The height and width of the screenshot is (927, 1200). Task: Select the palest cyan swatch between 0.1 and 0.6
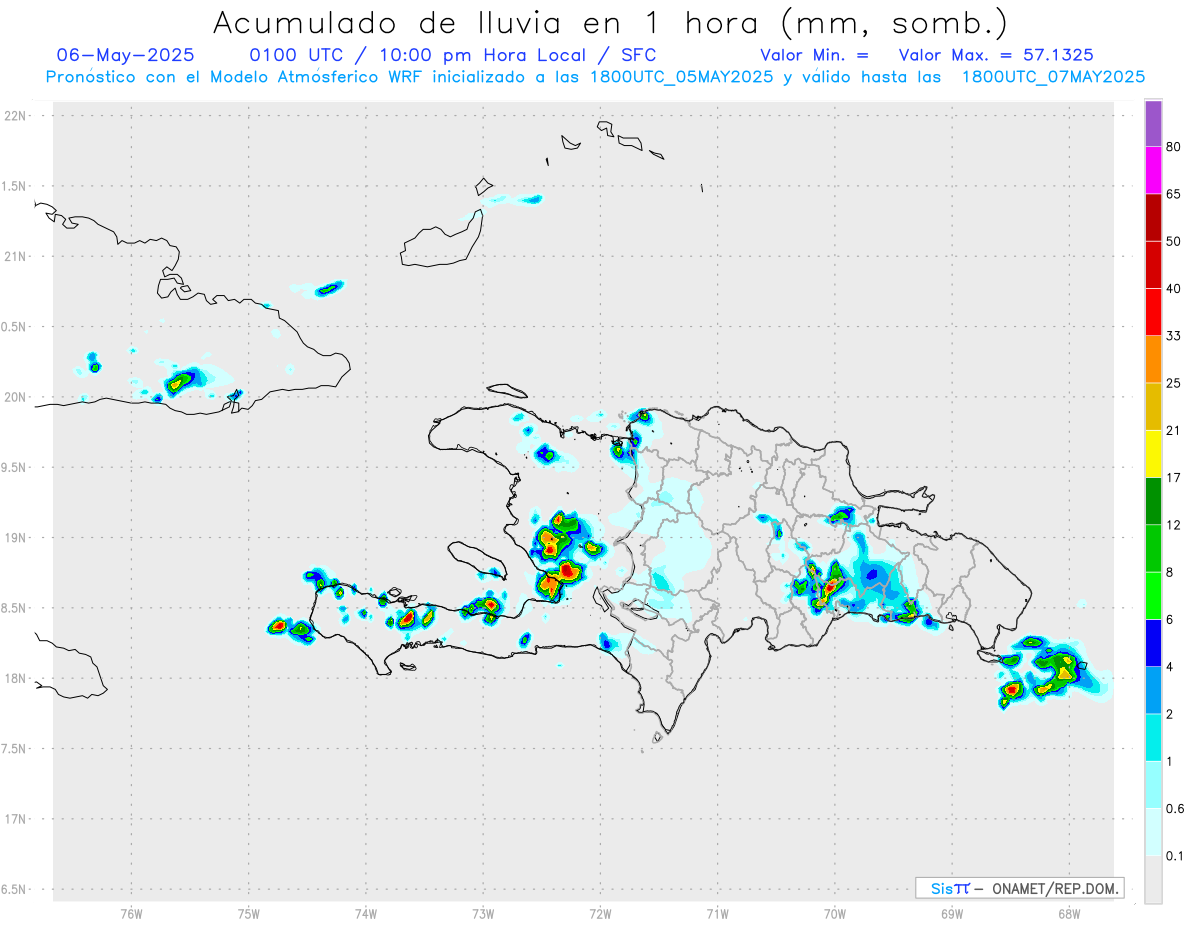tap(1153, 831)
